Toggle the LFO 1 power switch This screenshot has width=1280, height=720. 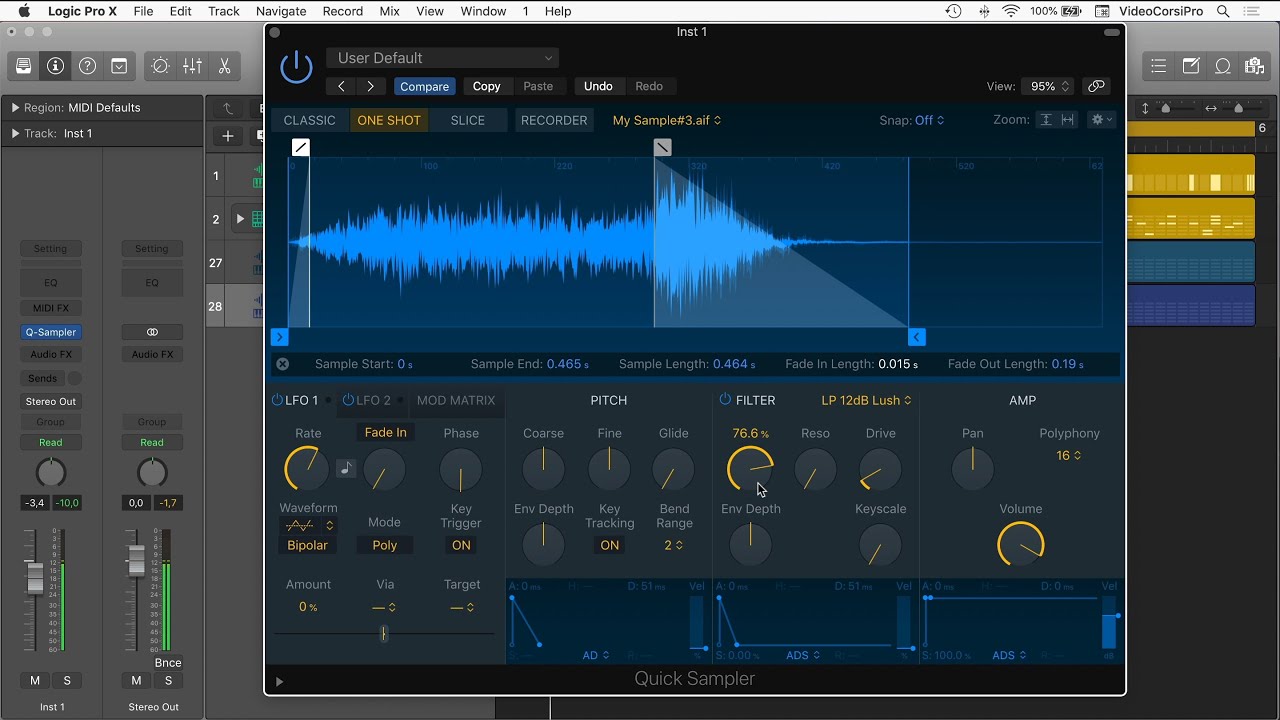277,400
